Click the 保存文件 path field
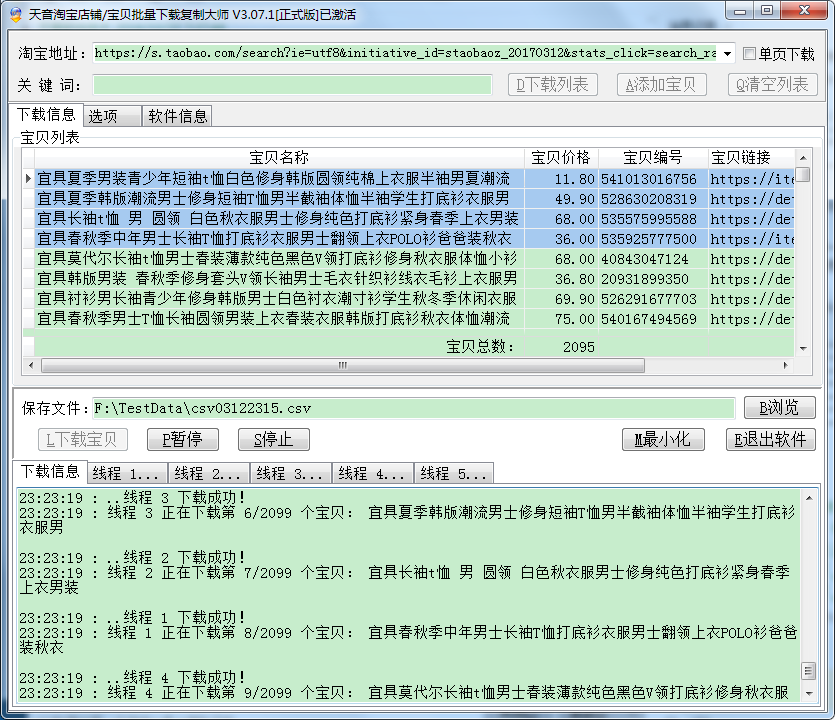Screen dimensions: 835x720 (x=414, y=408)
